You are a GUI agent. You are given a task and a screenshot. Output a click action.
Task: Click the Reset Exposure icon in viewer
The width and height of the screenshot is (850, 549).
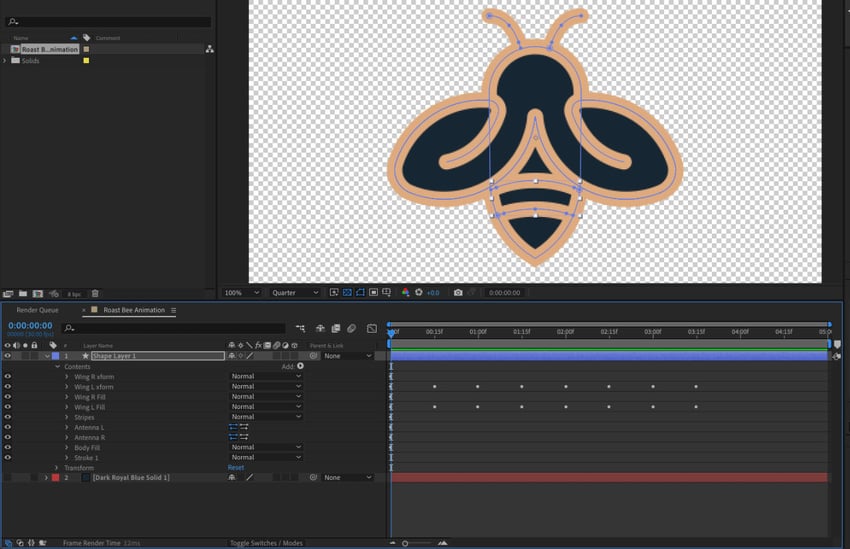coord(418,293)
